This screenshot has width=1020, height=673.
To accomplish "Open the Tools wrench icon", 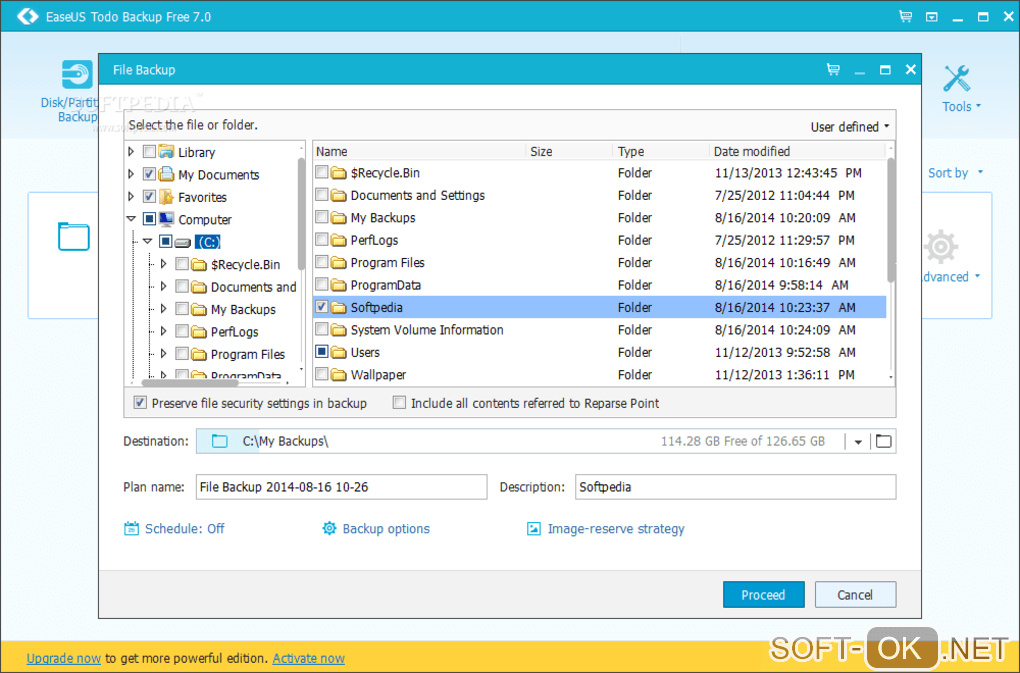I will tap(957, 79).
